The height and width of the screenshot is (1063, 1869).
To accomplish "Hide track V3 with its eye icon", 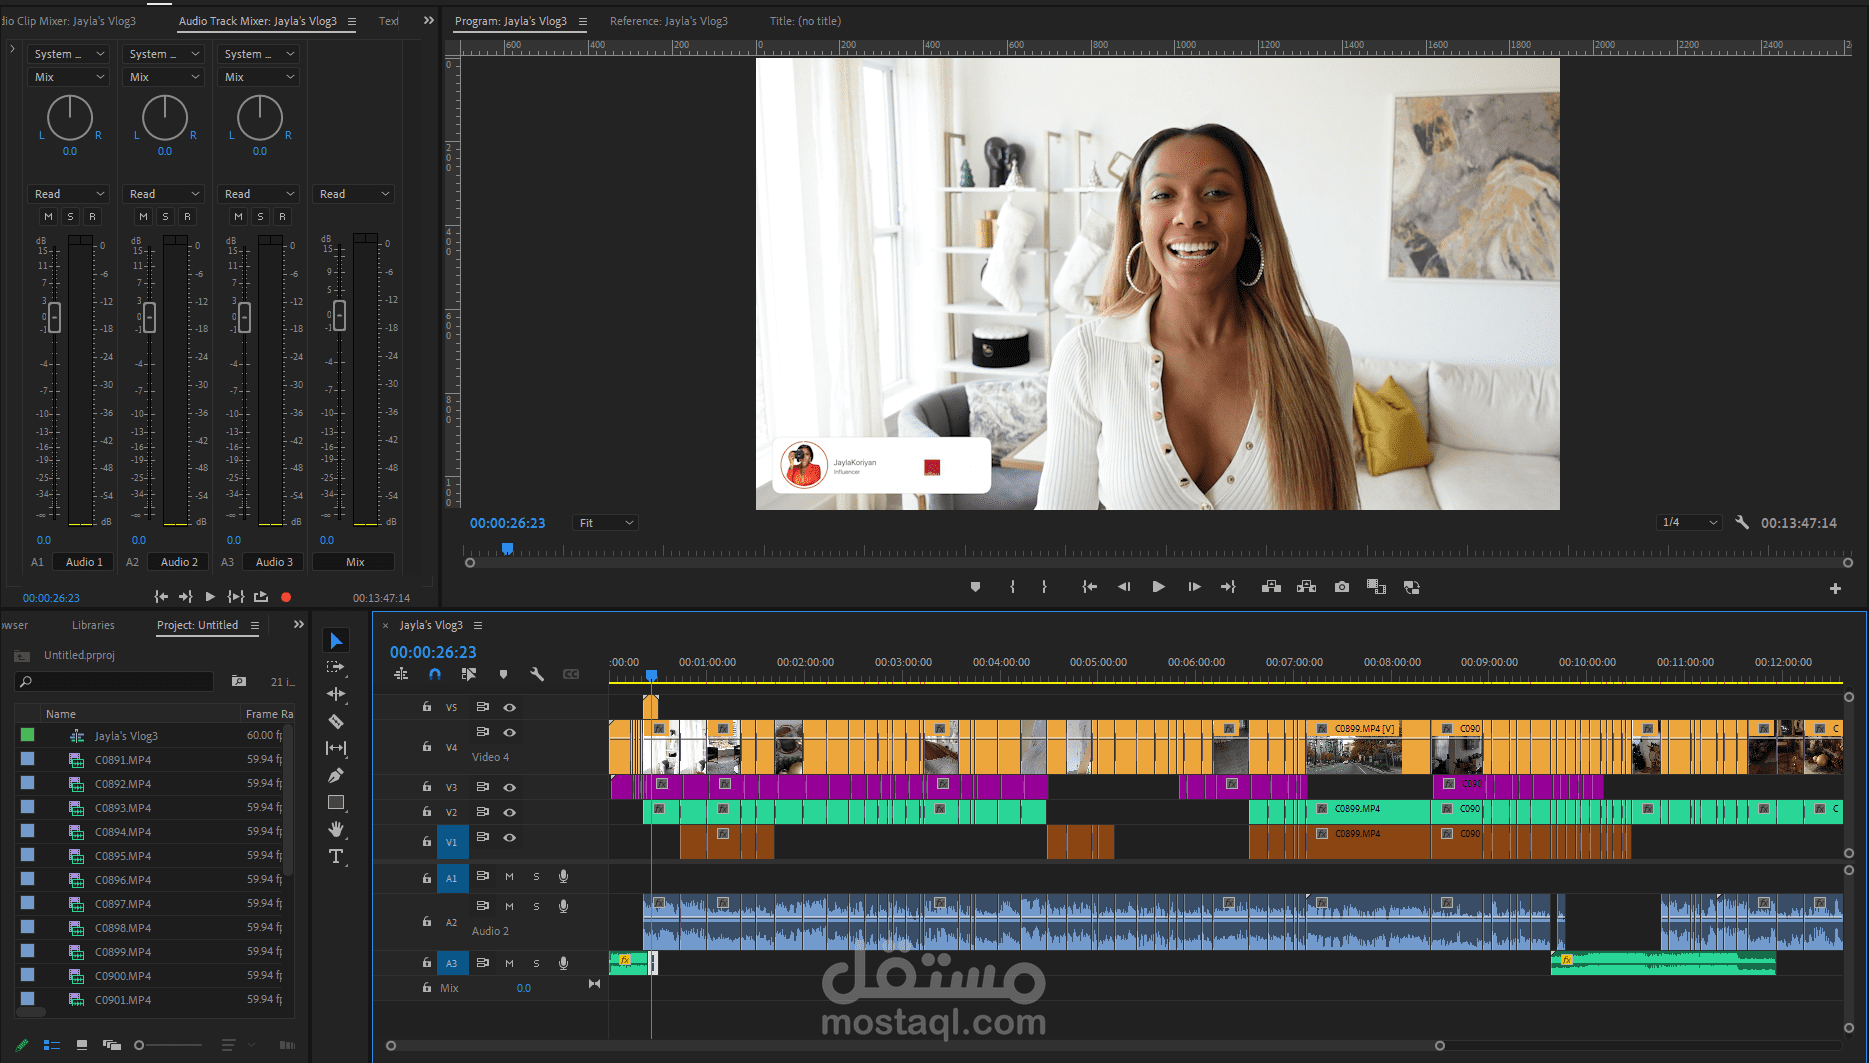I will (x=509, y=787).
